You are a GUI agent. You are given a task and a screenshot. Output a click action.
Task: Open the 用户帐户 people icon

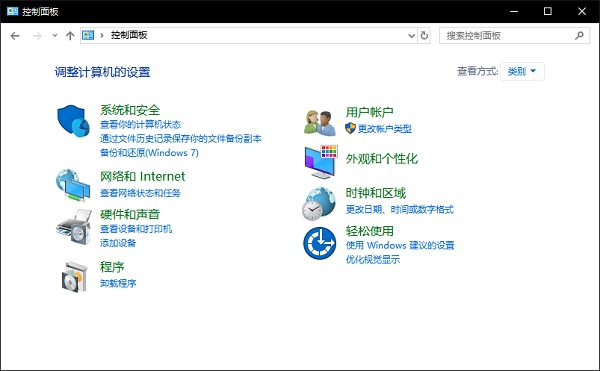(320, 123)
